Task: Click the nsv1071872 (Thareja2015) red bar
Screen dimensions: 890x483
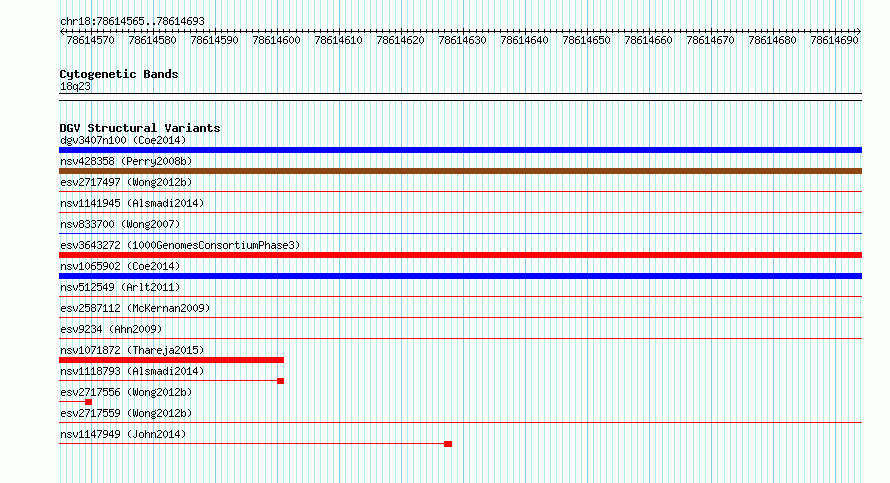Action: click(x=171, y=360)
